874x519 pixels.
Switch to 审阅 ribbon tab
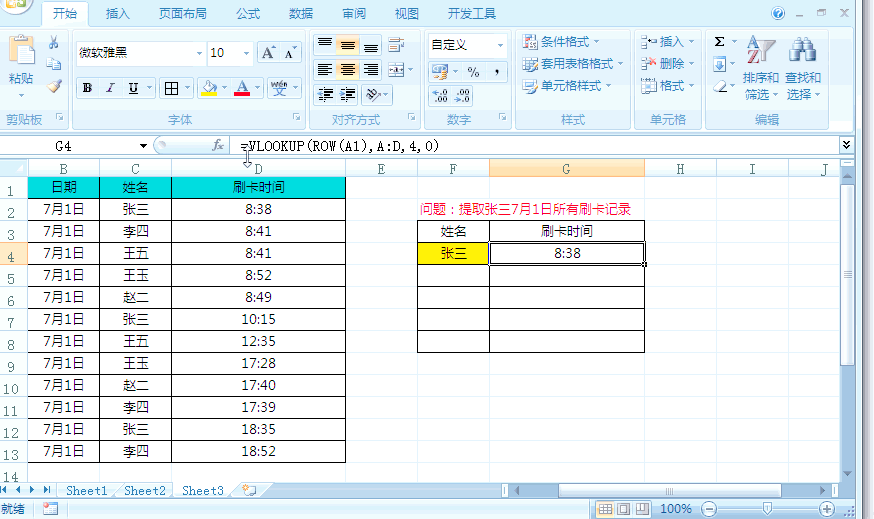click(354, 13)
